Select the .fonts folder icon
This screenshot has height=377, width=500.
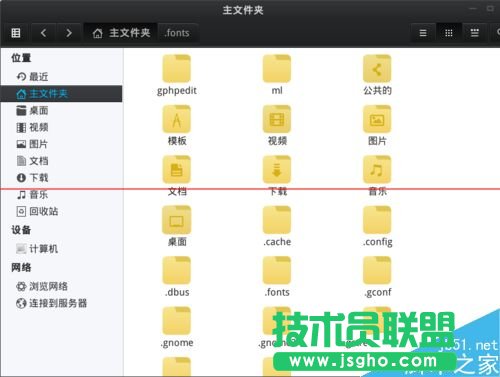click(277, 270)
